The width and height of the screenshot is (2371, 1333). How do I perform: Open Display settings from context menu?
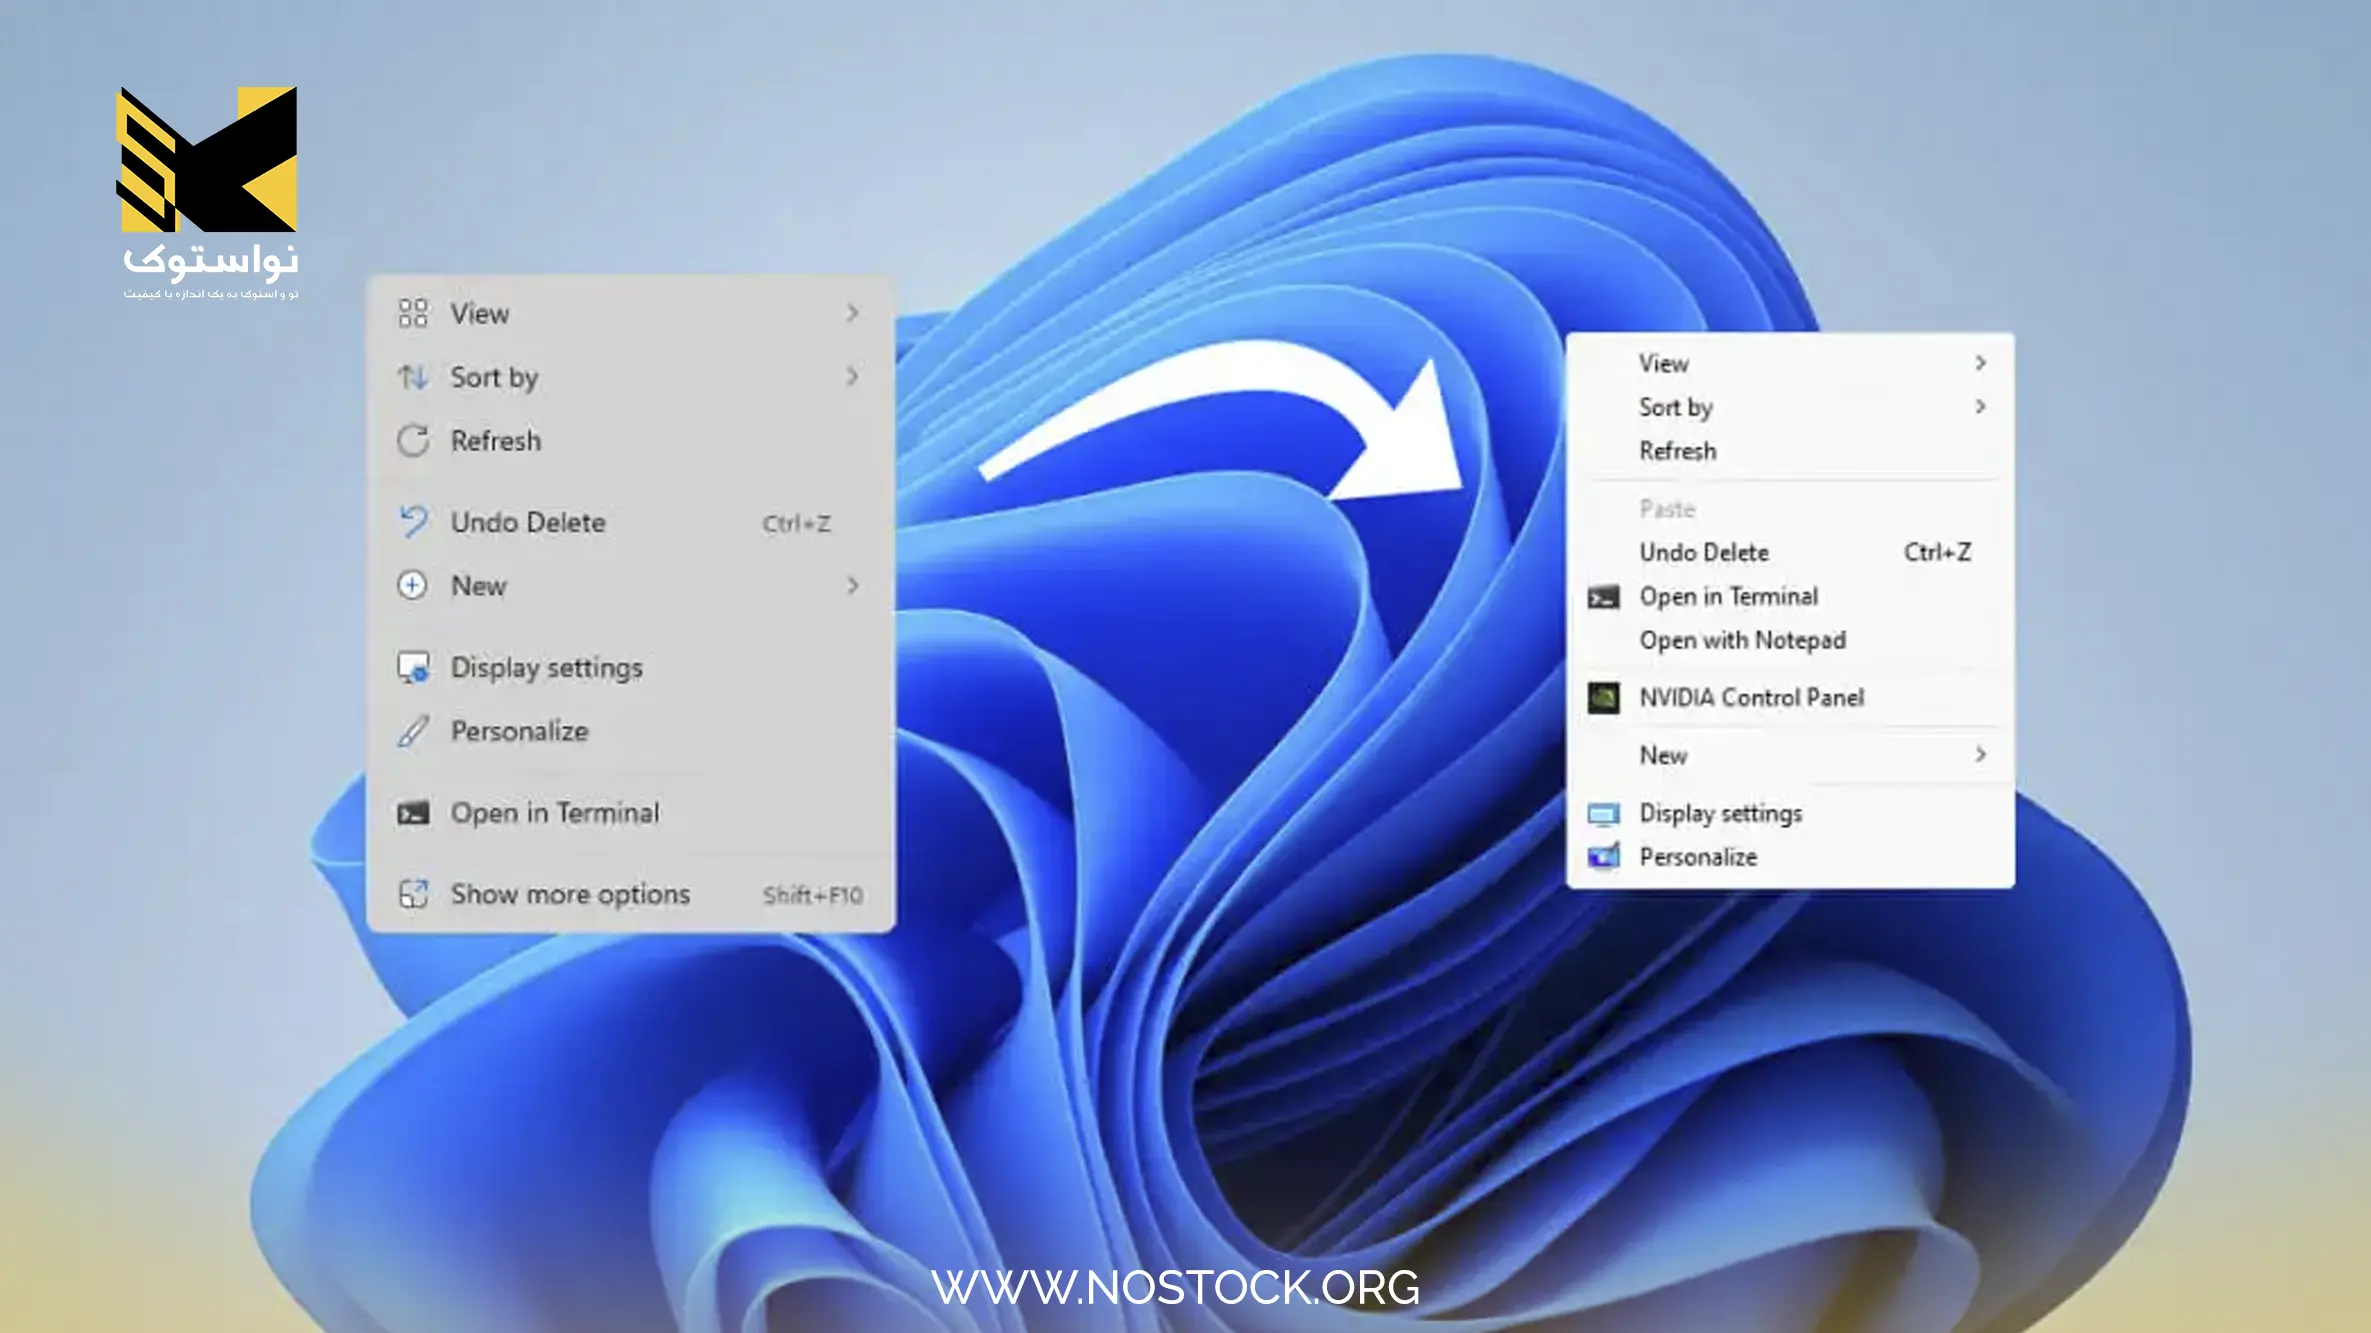(x=547, y=667)
